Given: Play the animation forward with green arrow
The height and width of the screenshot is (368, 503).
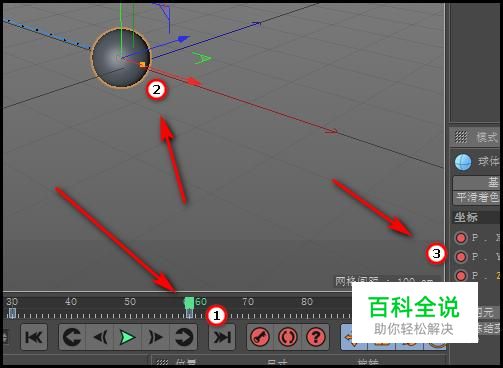Looking at the screenshot, I should (128, 337).
